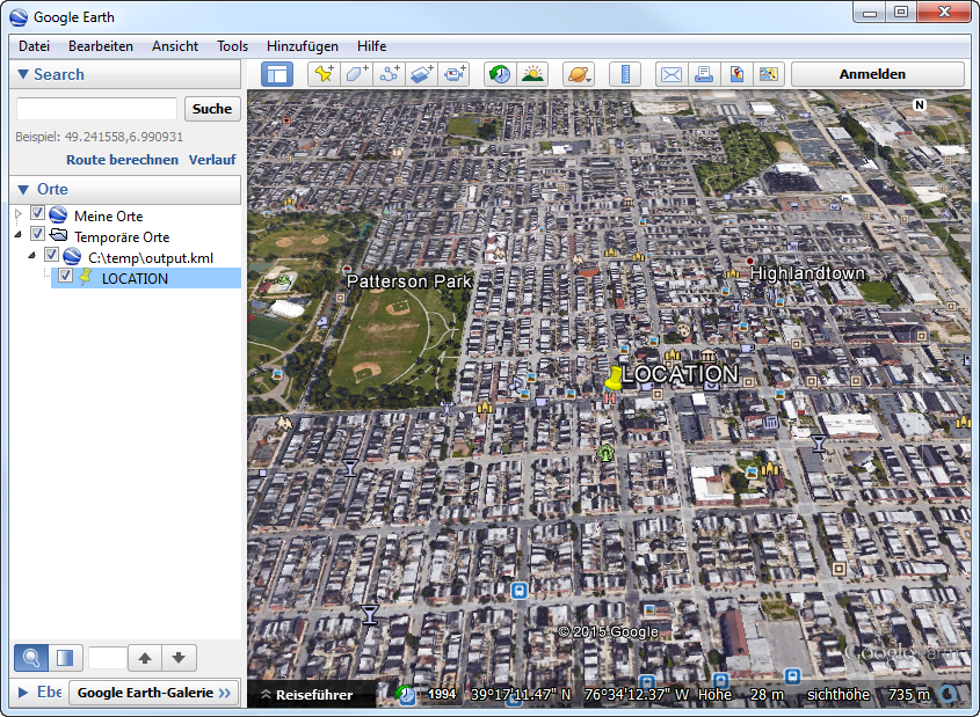Viewport: 980px width, 717px height.
Task: Expand the Meine Orte tree node
Action: click(17, 214)
